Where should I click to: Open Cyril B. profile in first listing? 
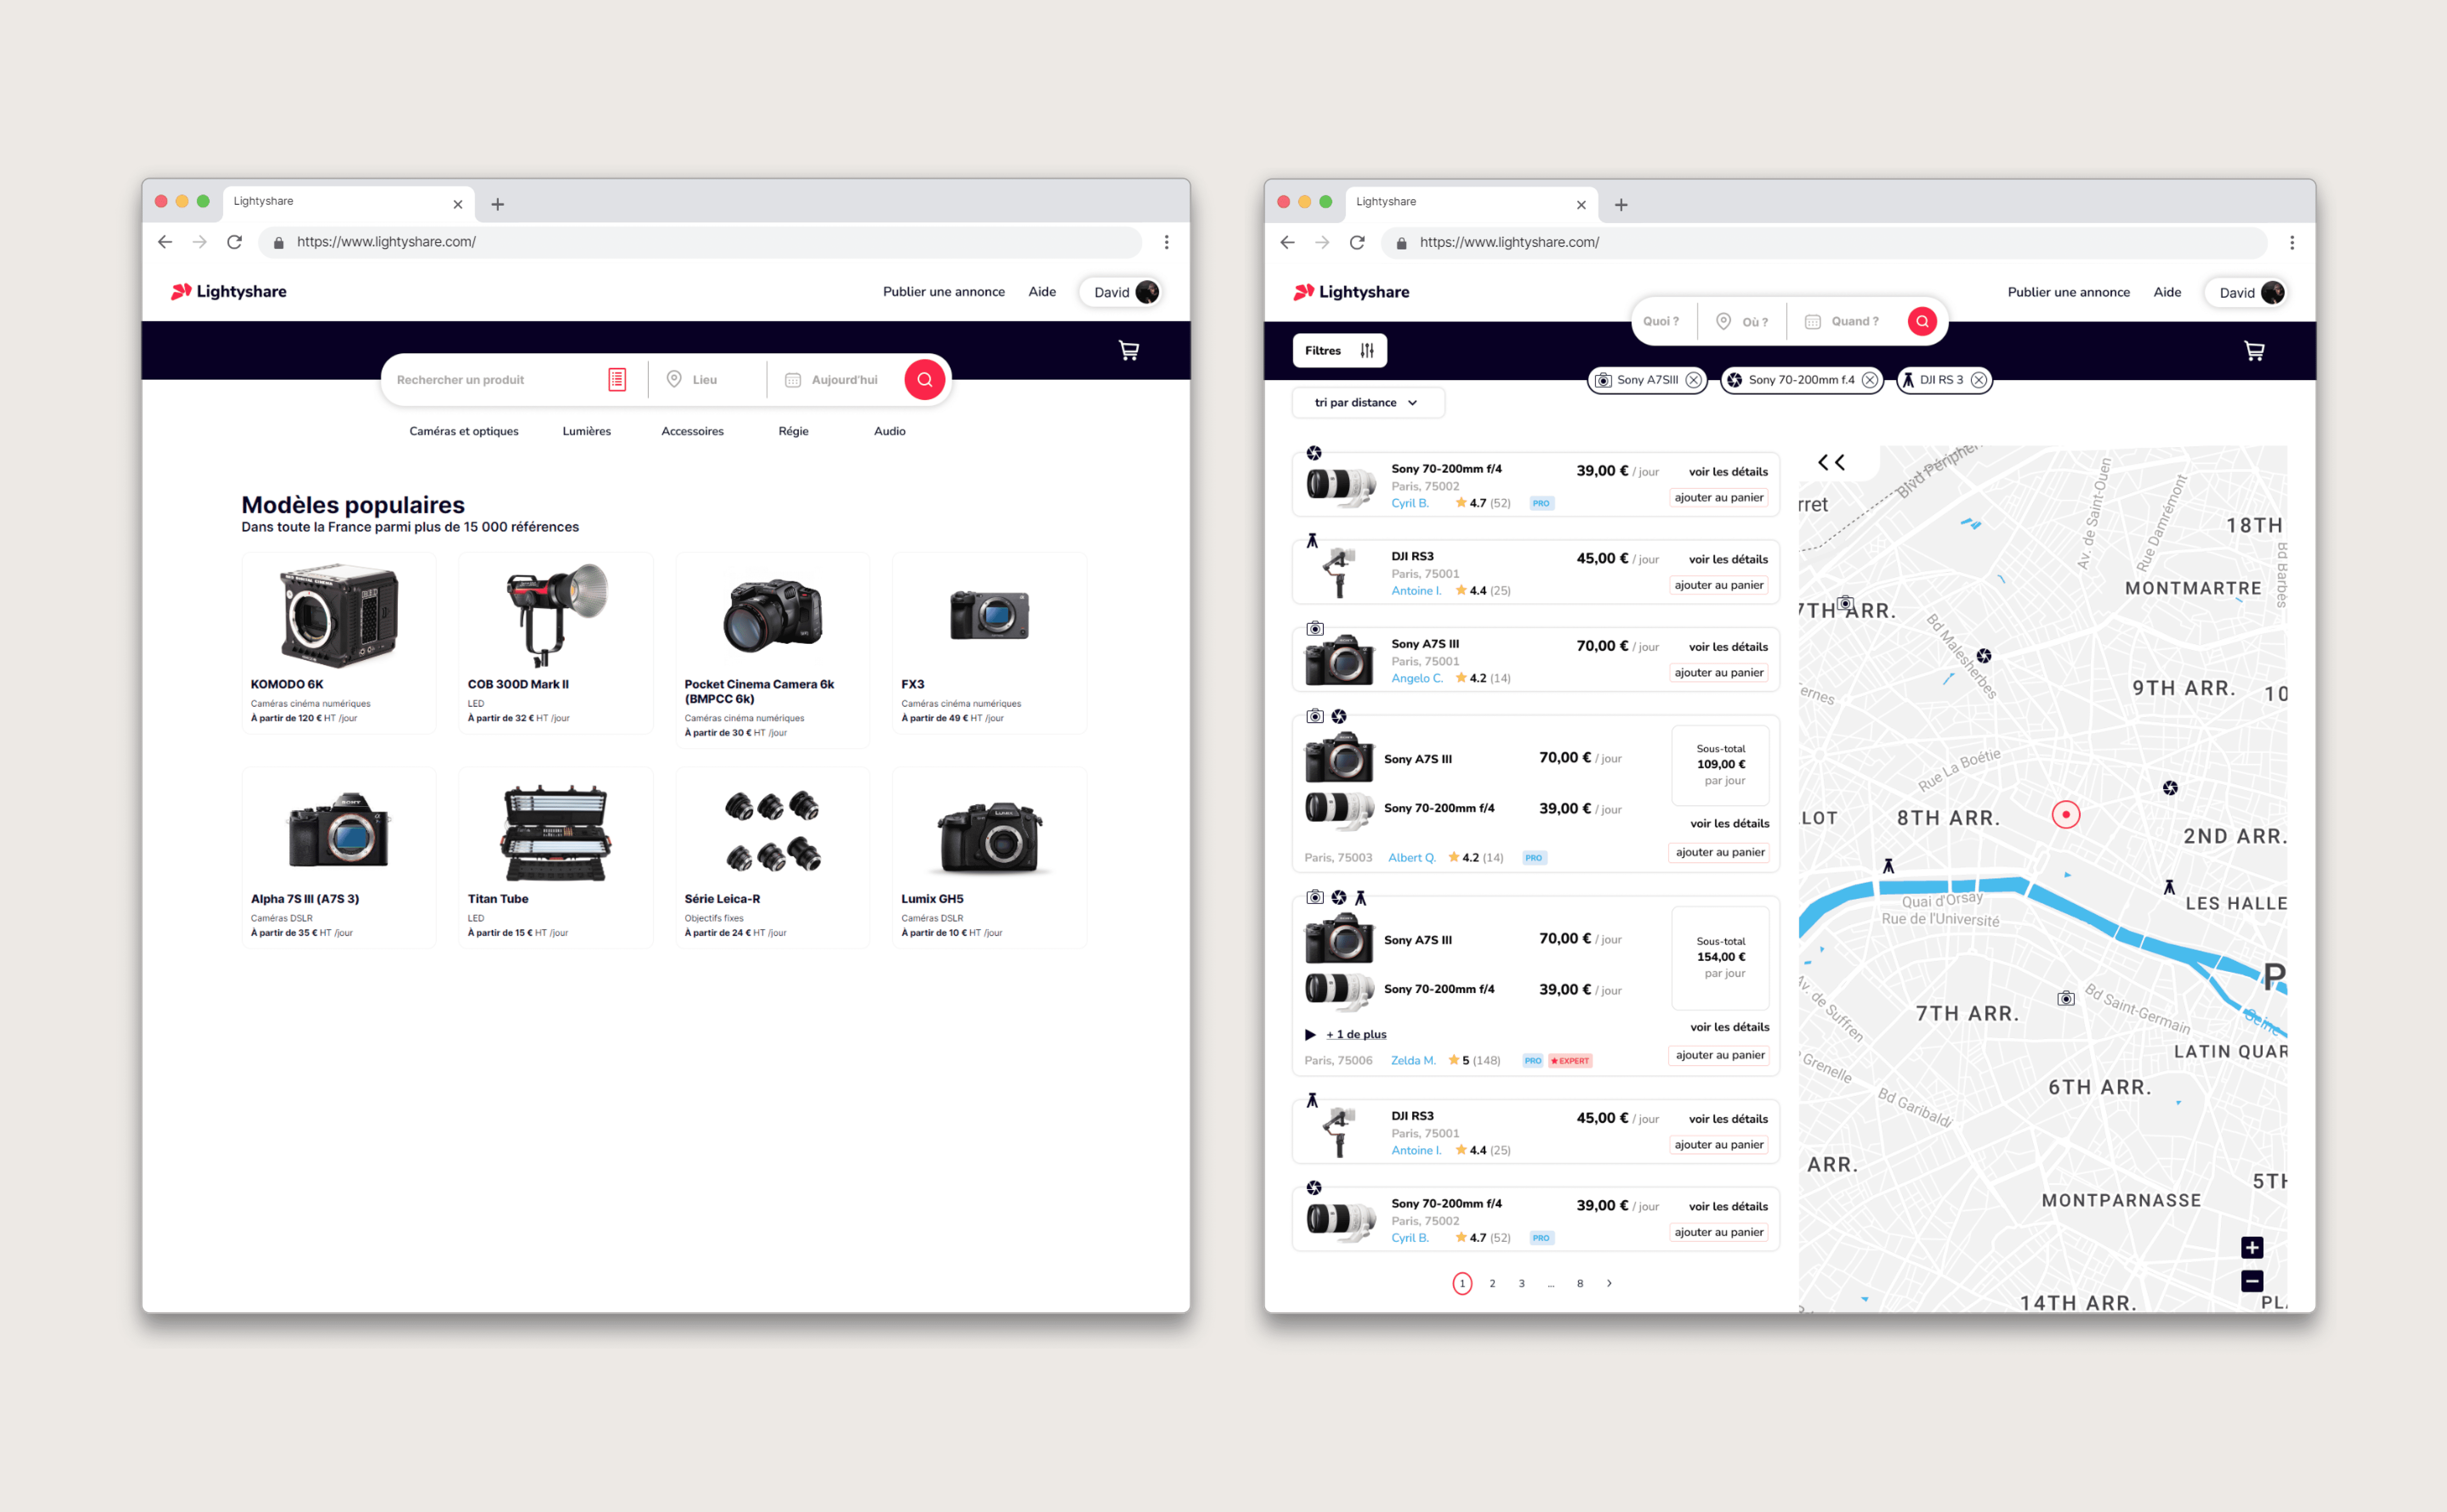(1409, 503)
